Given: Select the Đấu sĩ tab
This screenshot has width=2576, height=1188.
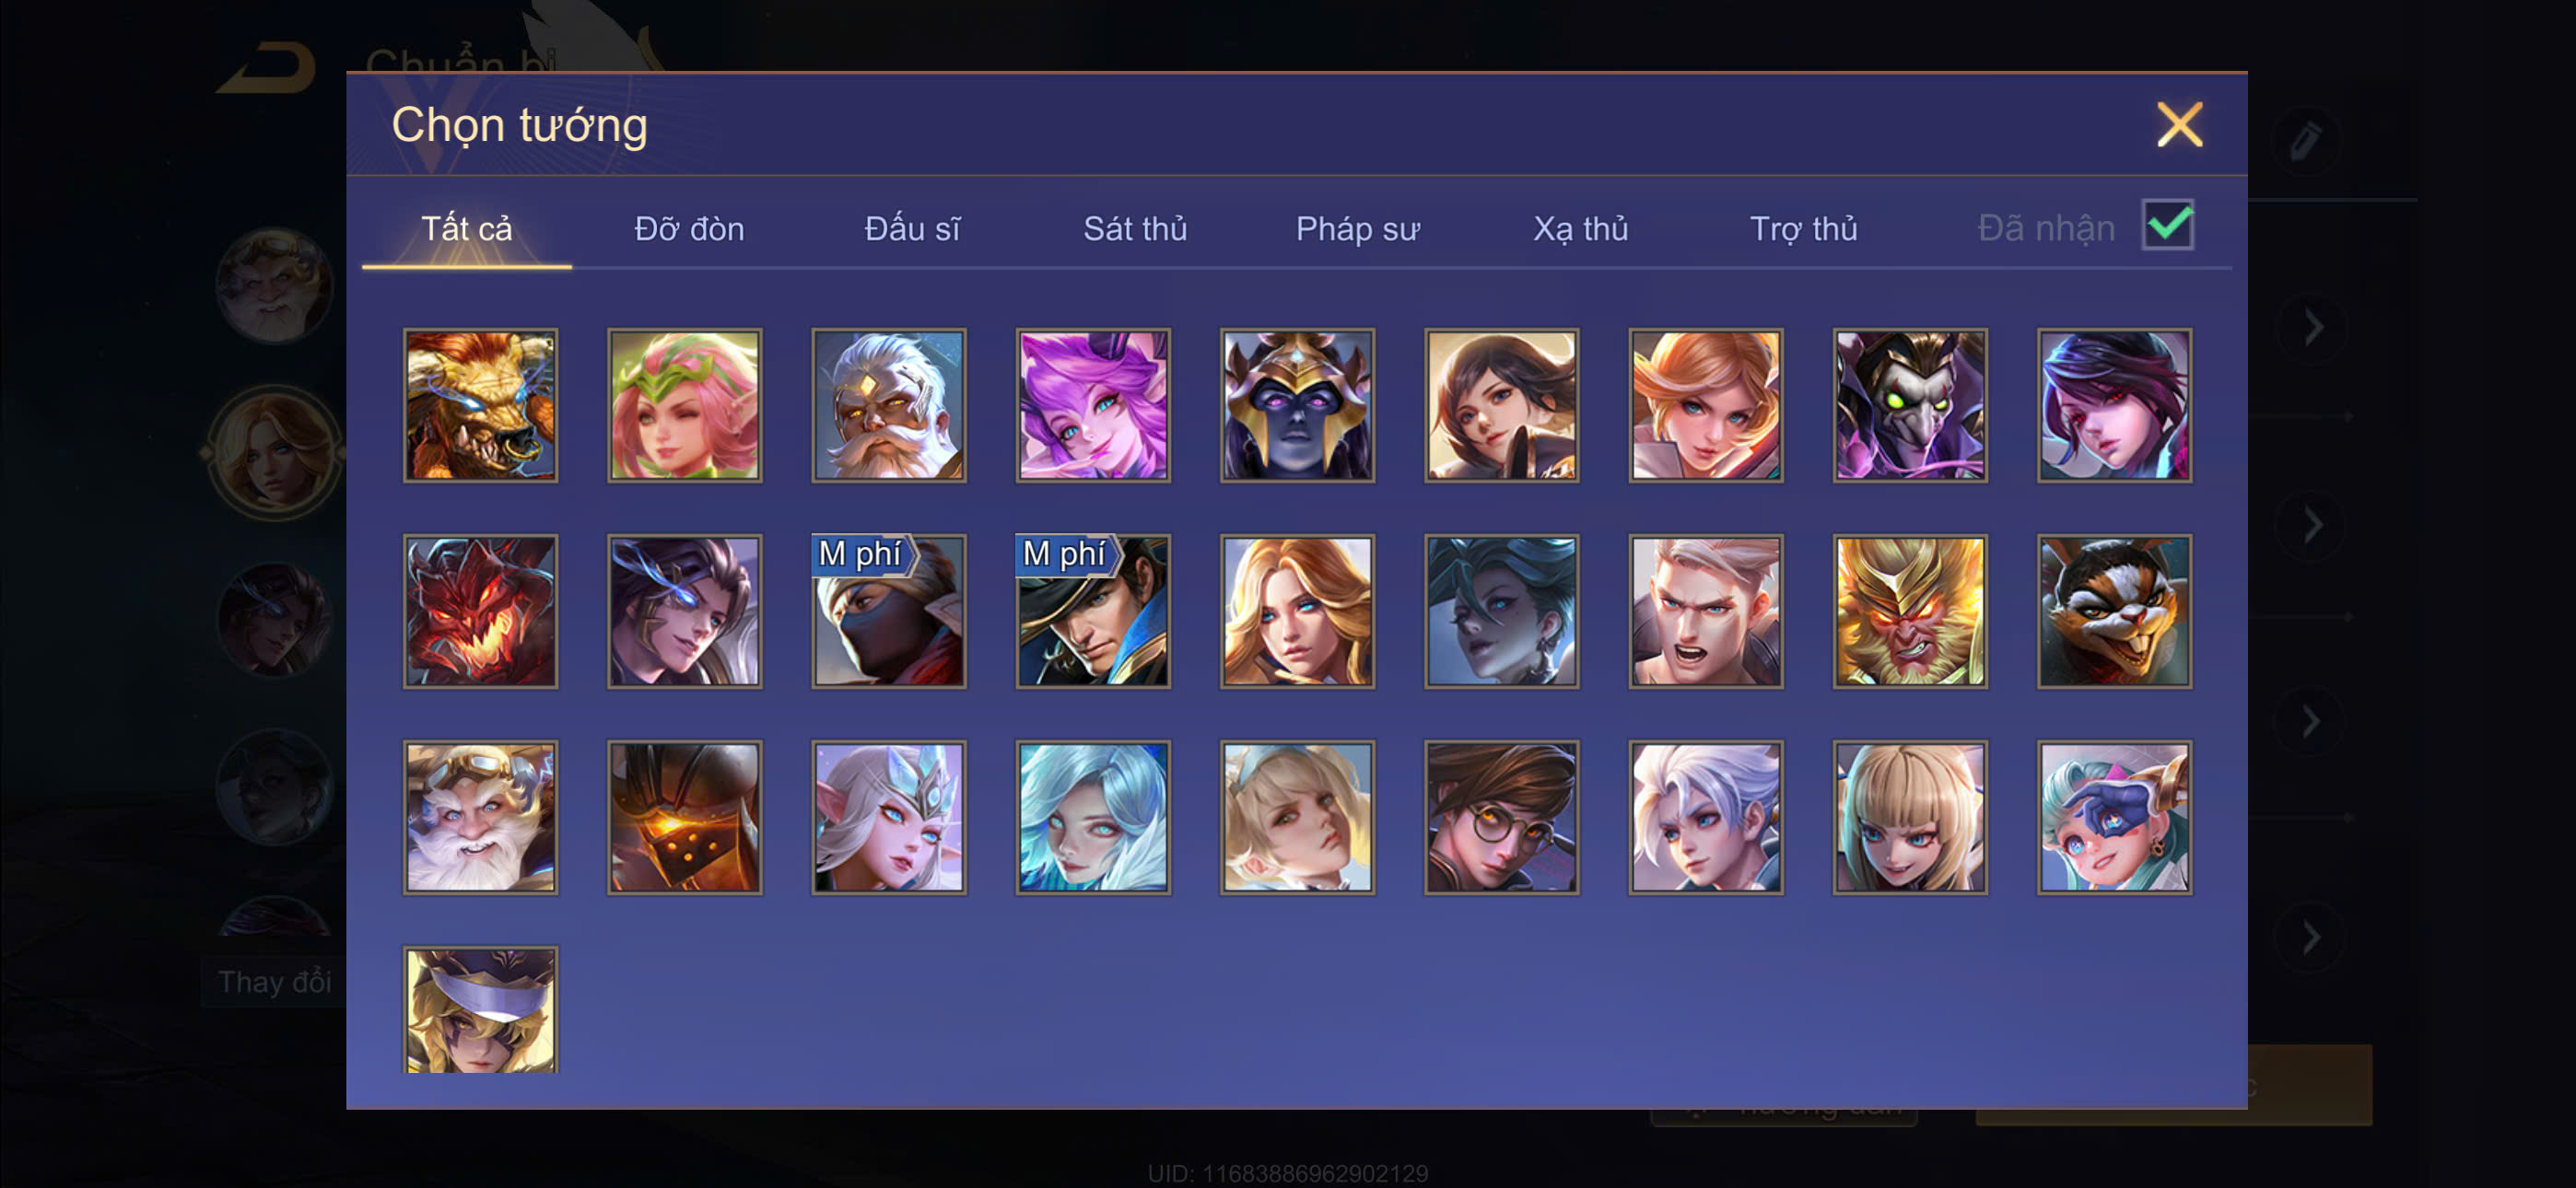Looking at the screenshot, I should pos(912,229).
